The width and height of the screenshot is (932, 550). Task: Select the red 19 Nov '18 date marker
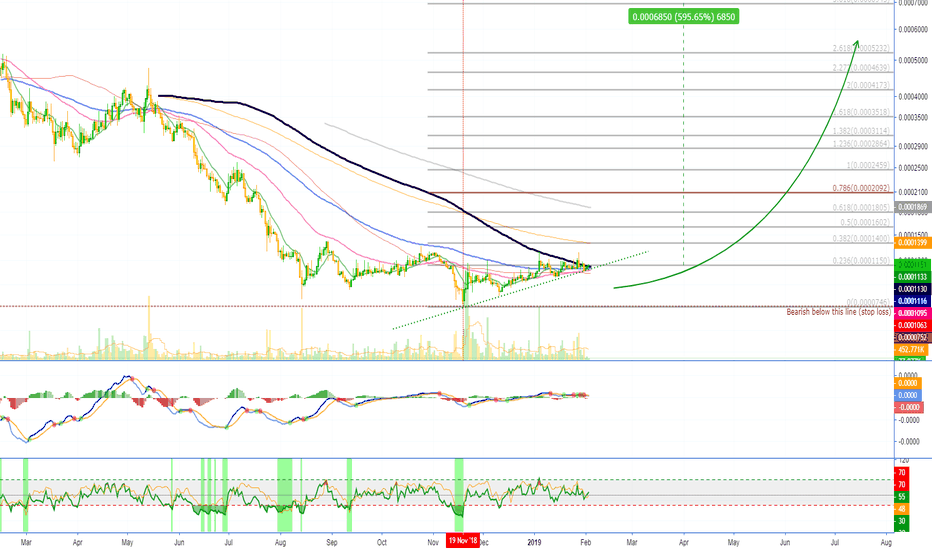462,540
